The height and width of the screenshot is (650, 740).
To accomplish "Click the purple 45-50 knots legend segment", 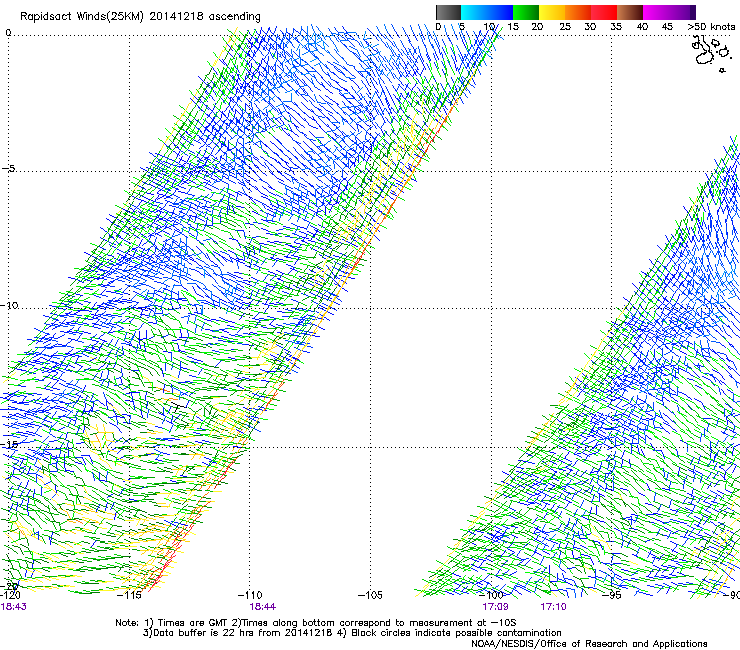I will tap(682, 12).
